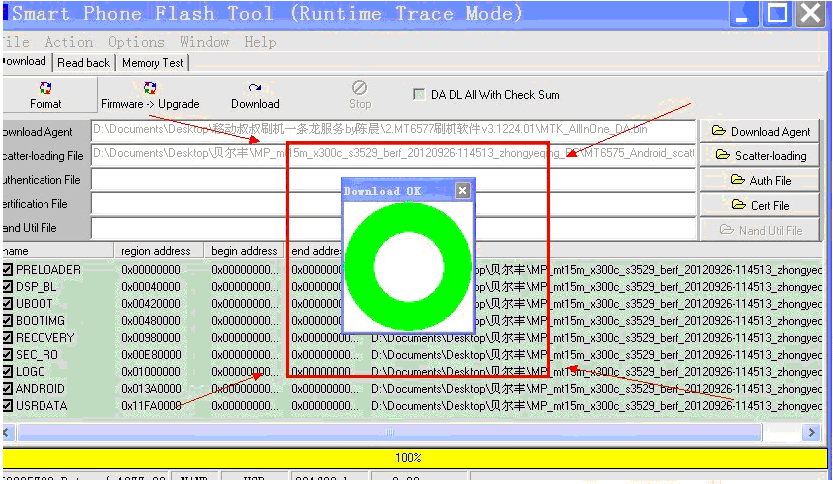The height and width of the screenshot is (484, 833).
Task: Open Download Agent folder button
Action: 760,131
